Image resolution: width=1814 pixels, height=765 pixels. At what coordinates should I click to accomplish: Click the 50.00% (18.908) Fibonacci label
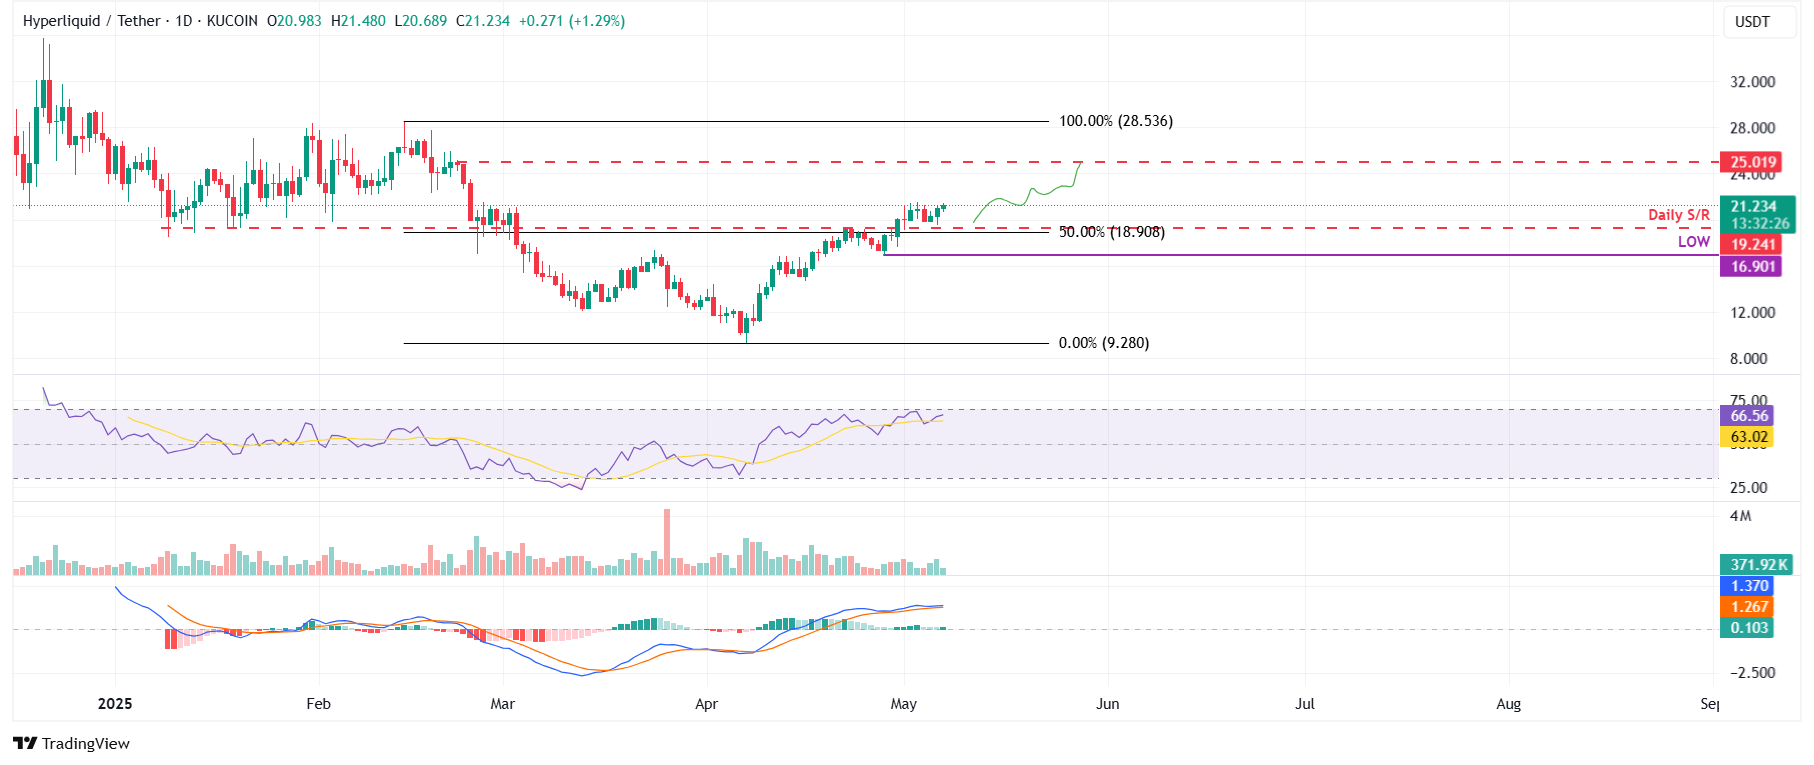point(1111,232)
